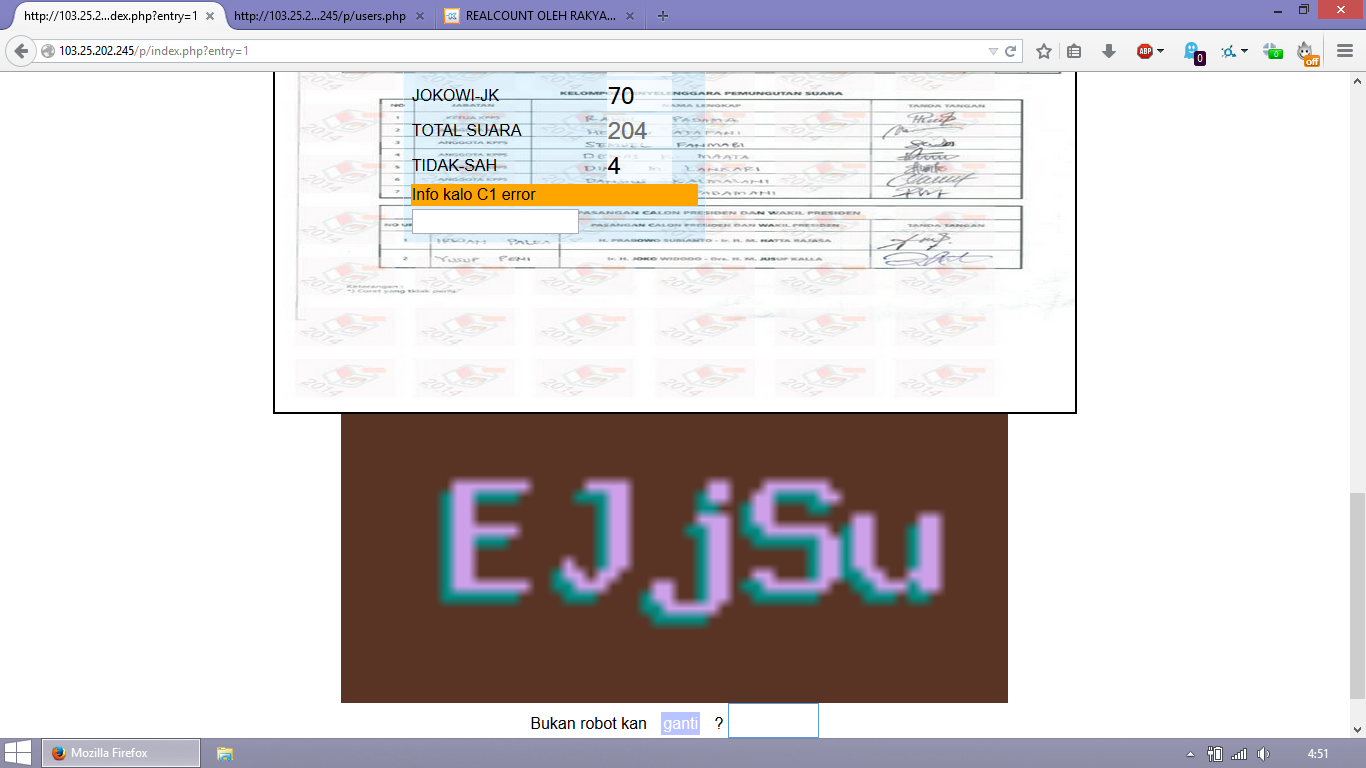Click the 'ganti' link to change captcha
This screenshot has width=1366, height=768.
680,723
